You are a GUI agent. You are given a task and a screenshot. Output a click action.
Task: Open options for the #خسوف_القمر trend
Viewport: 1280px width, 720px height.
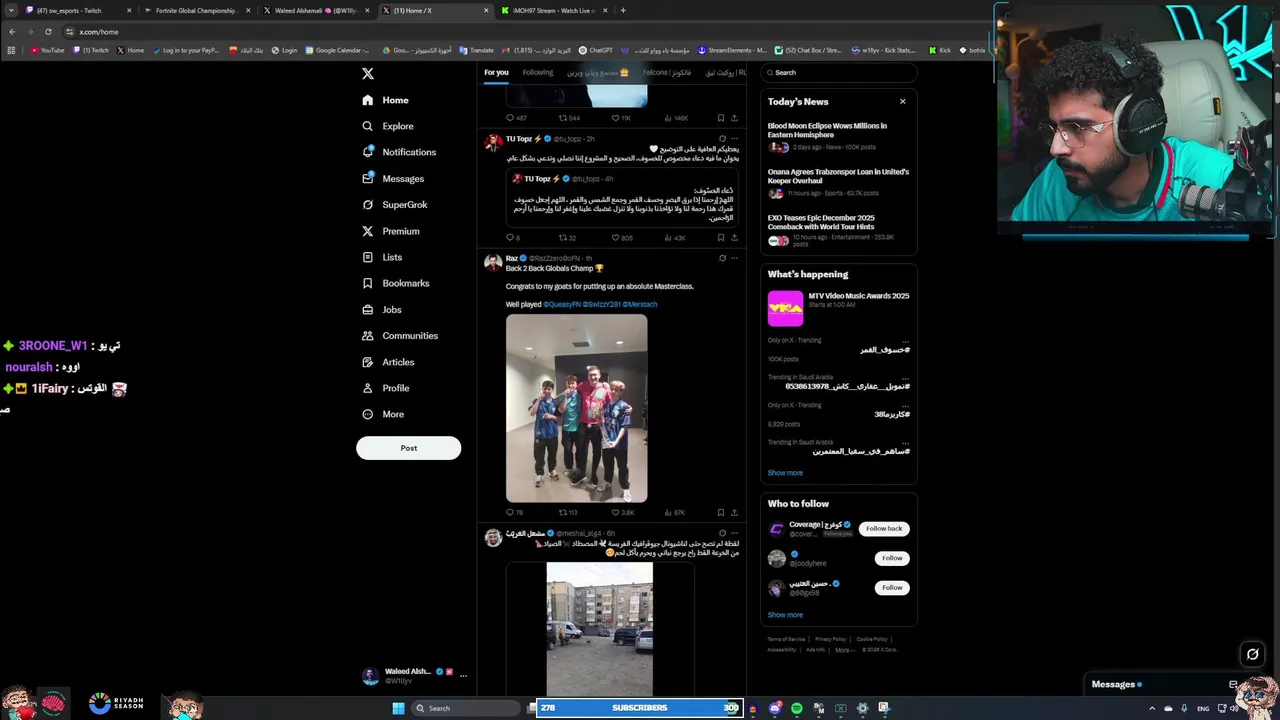click(905, 340)
